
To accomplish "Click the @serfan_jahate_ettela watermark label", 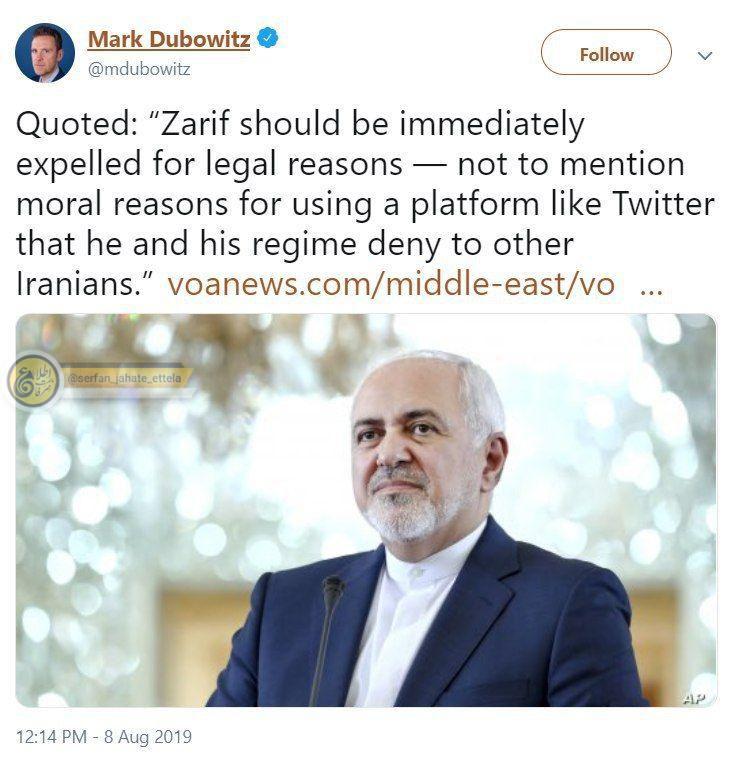I will pos(125,378).
